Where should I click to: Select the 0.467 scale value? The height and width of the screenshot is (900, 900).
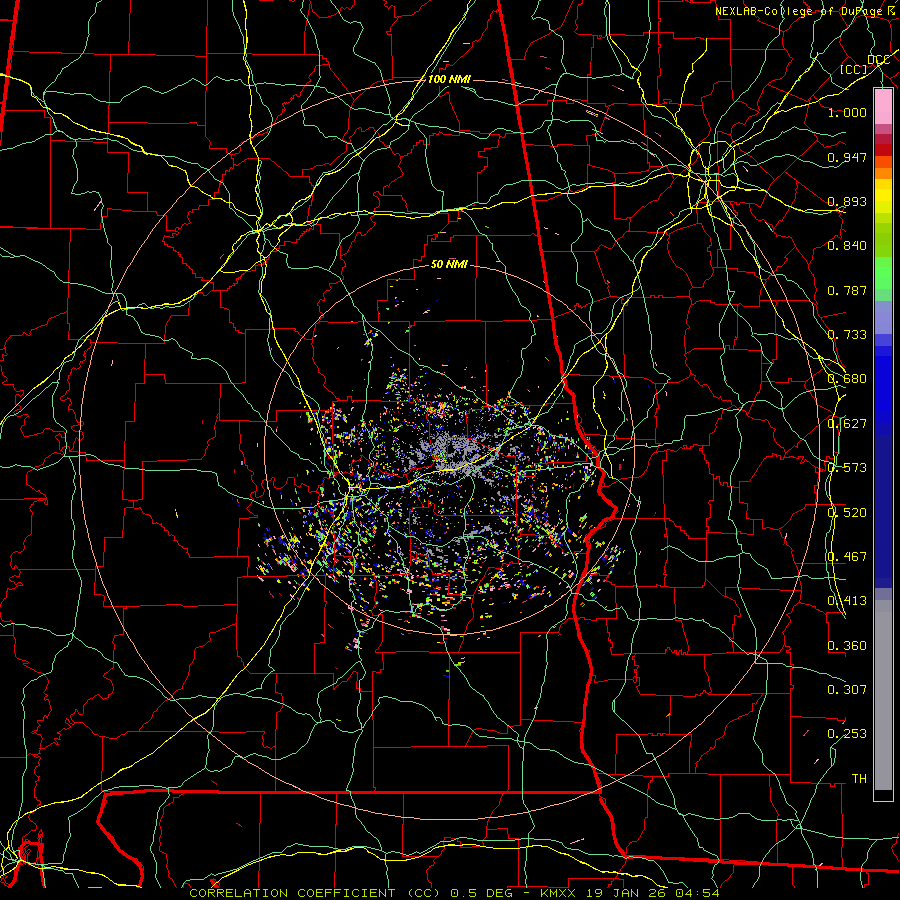point(847,557)
